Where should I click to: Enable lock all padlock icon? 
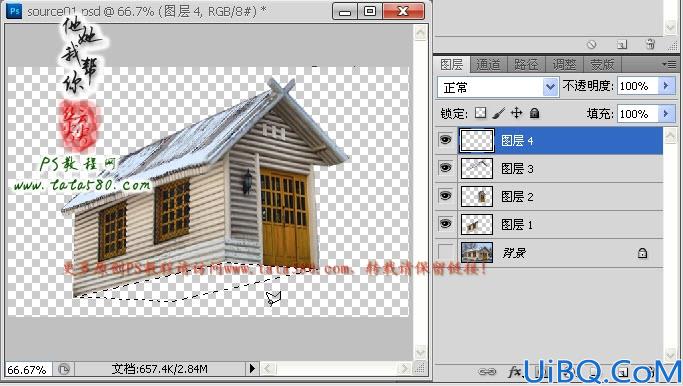click(534, 113)
